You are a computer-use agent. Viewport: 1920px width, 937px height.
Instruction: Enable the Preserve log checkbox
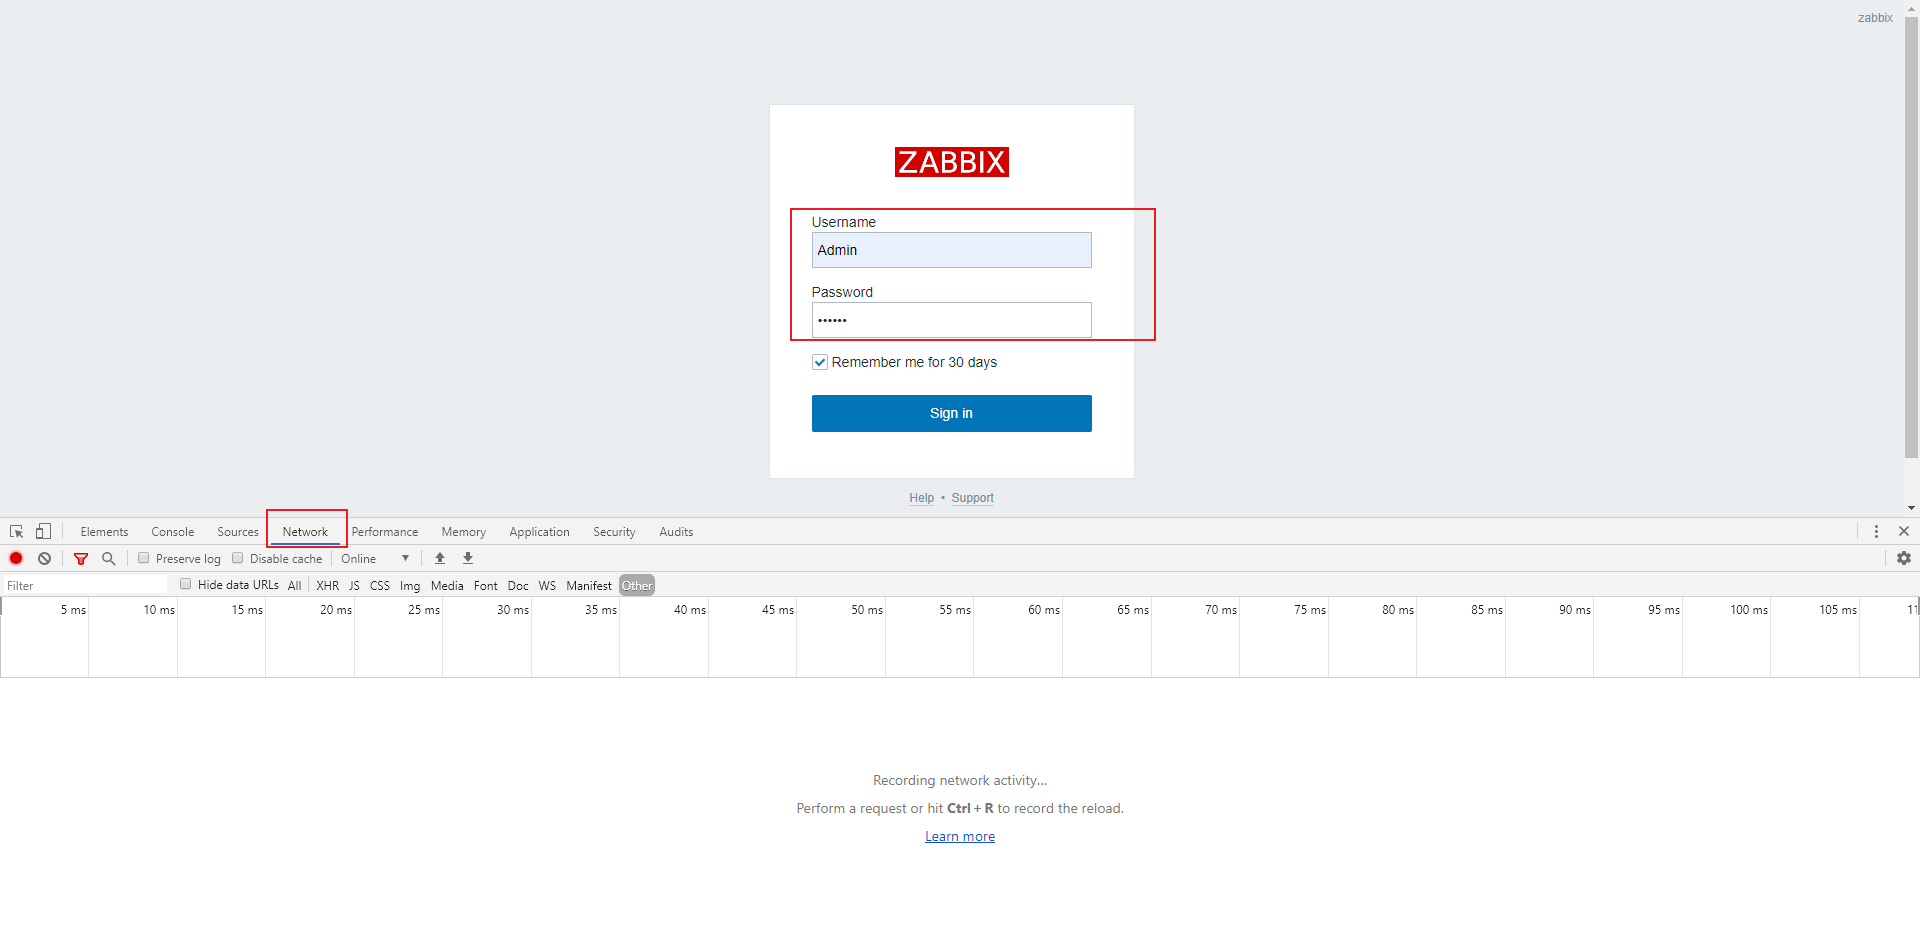click(x=144, y=558)
